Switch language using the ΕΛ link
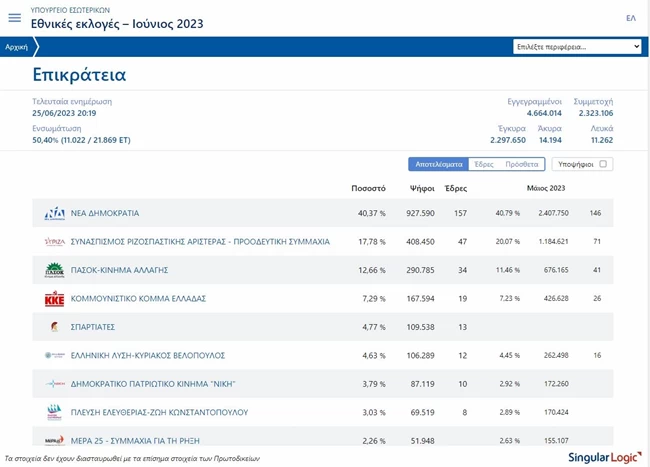This screenshot has height=467, width=650. 631,18
